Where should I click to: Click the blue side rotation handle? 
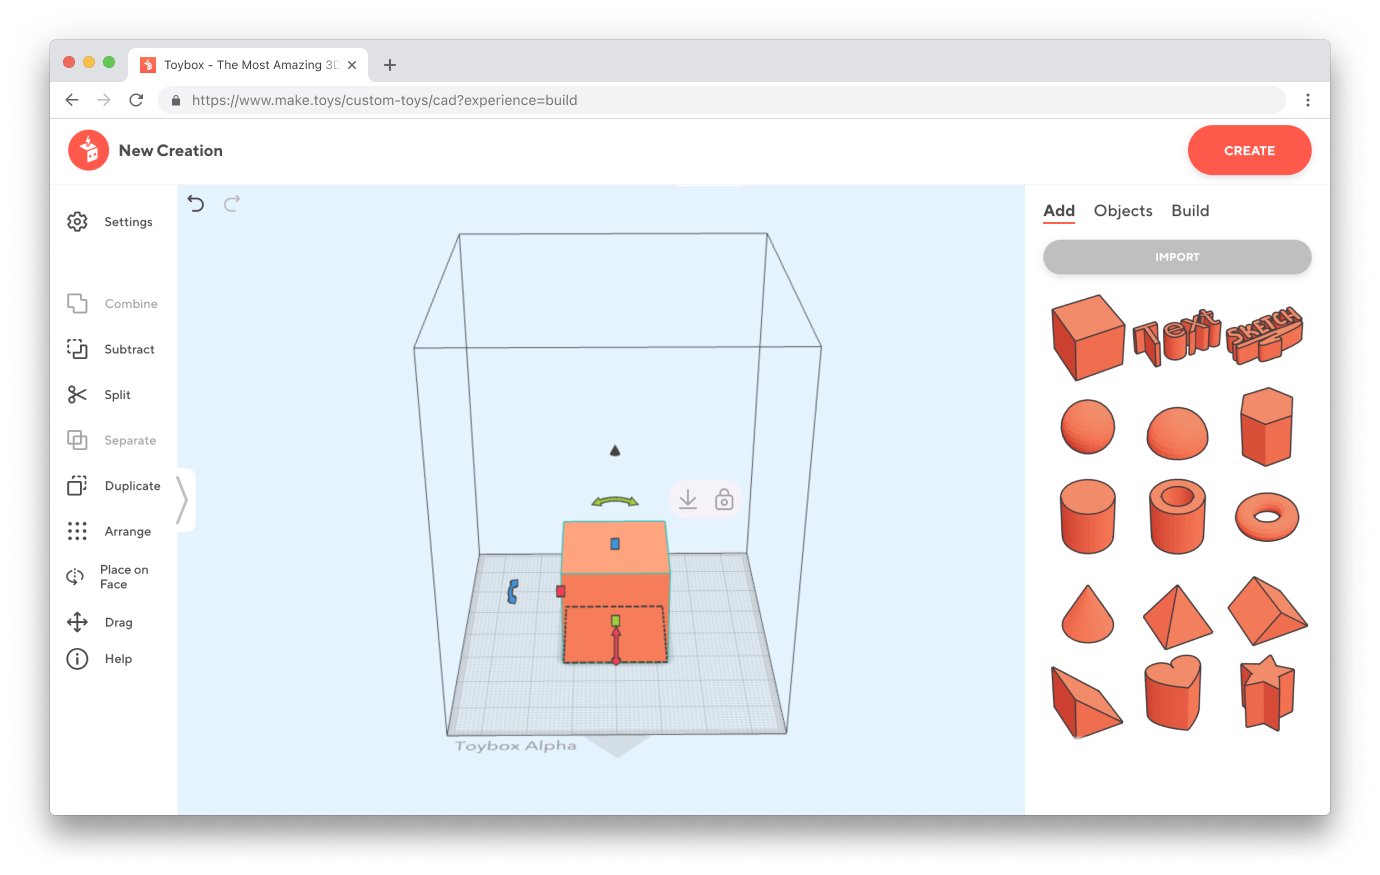click(513, 591)
